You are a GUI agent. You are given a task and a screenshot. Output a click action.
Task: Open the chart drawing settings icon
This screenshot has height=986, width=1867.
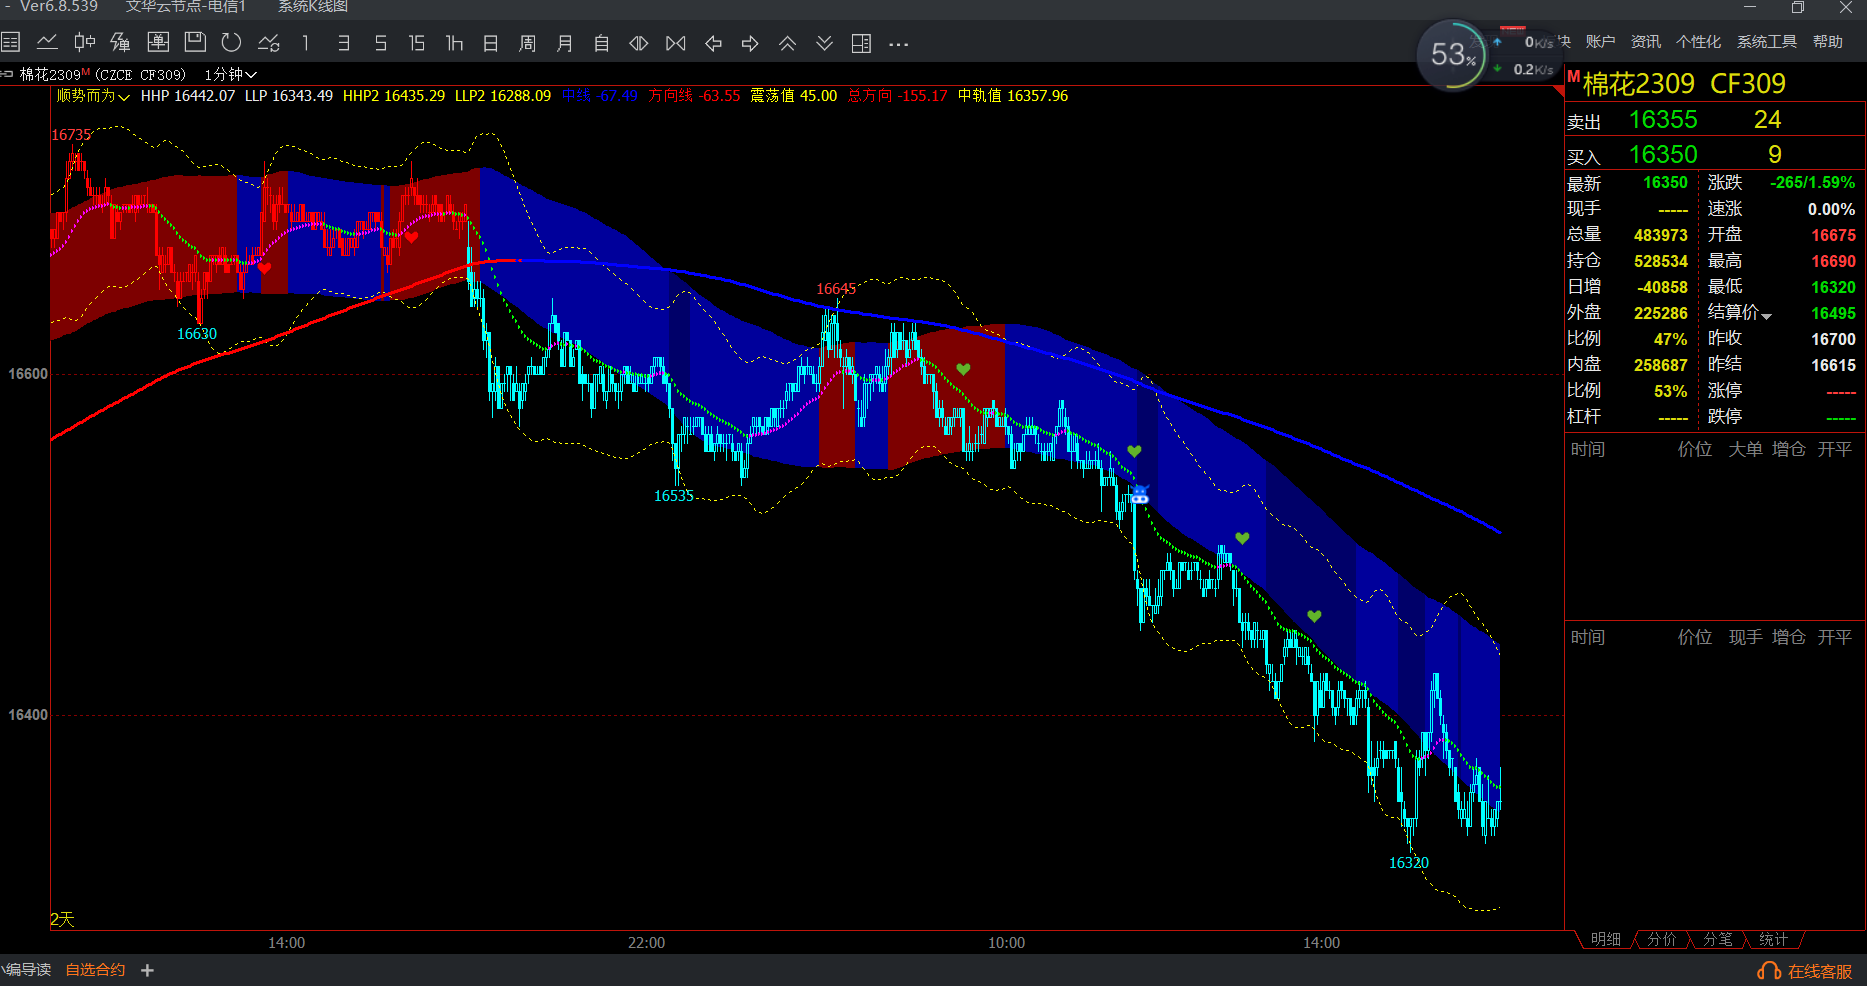pos(269,43)
